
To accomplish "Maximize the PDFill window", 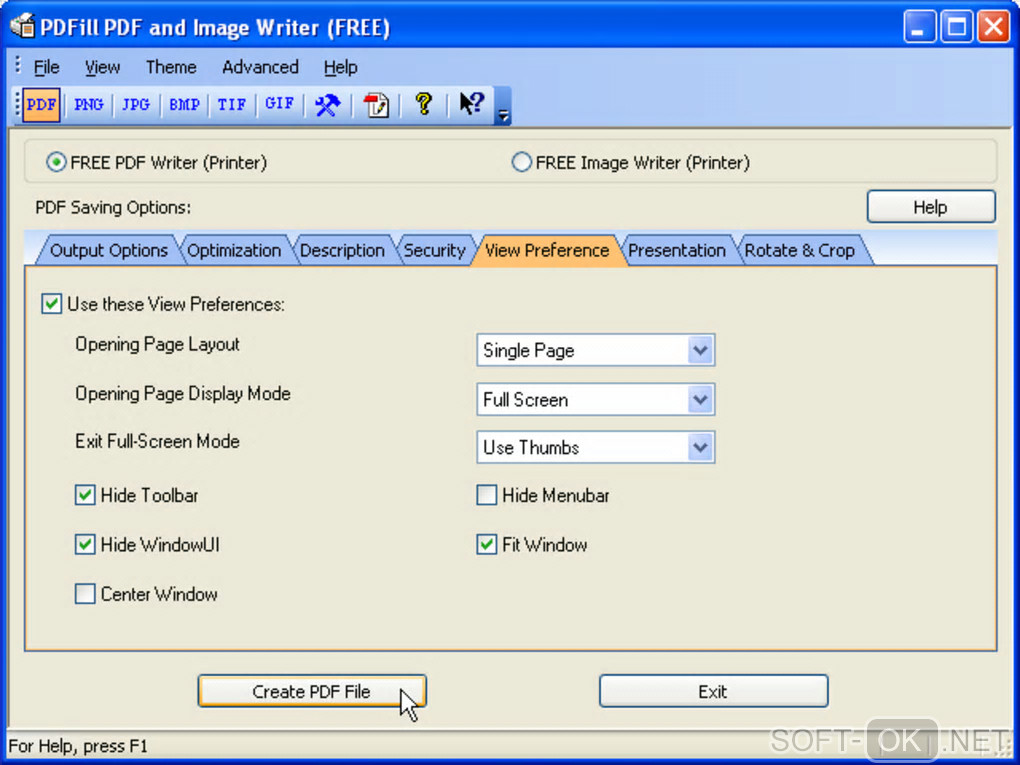I will (956, 27).
